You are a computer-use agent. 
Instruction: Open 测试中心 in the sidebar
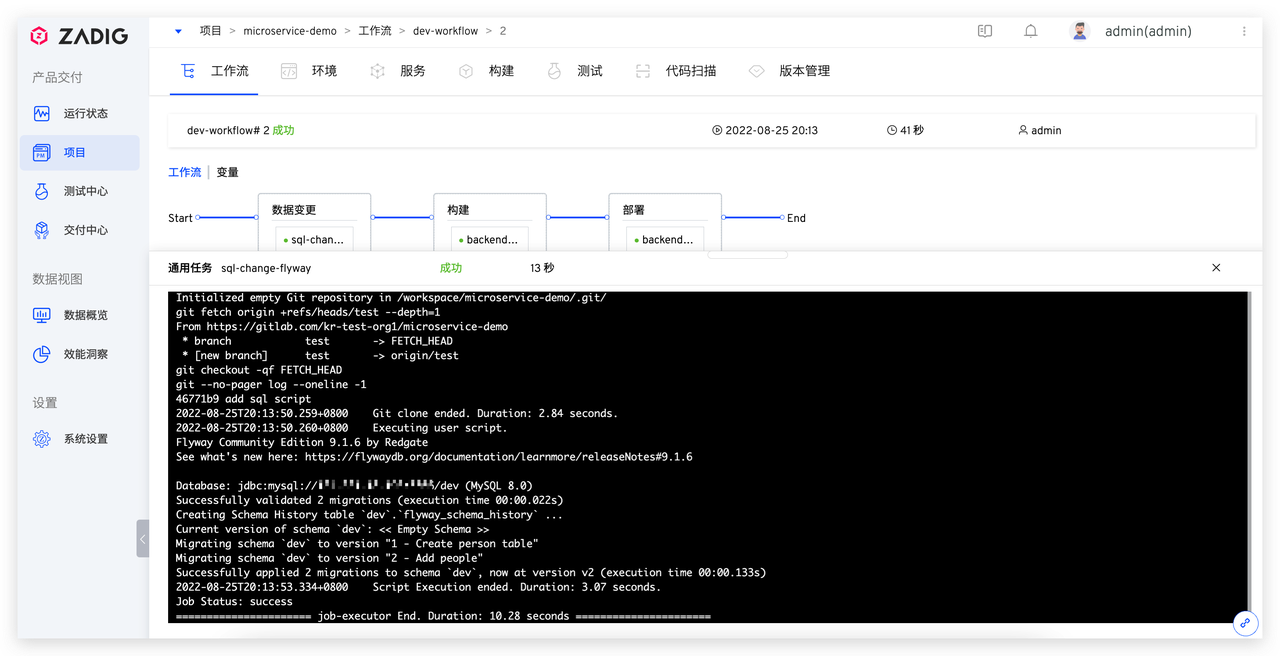(80, 191)
